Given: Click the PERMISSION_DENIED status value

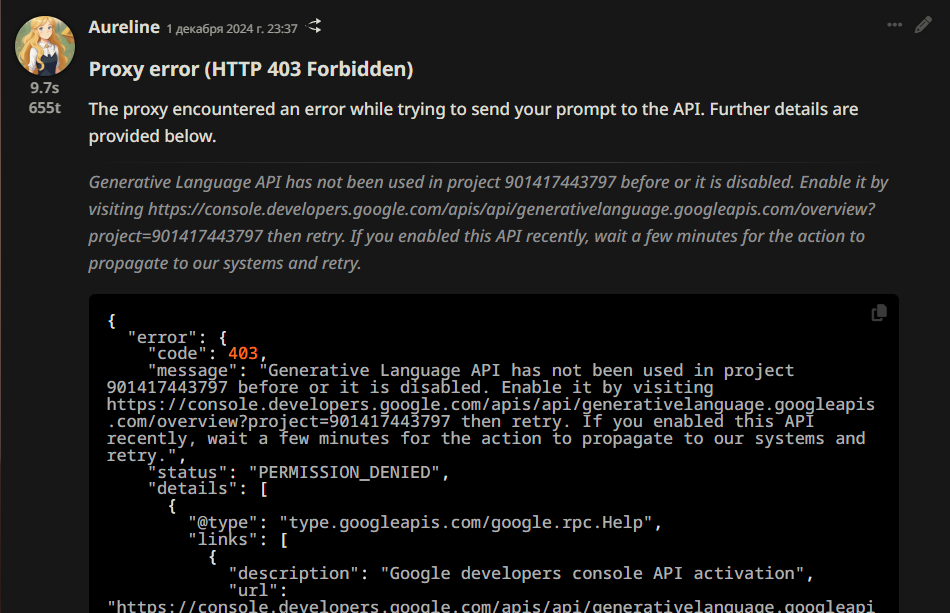Looking at the screenshot, I should (344, 472).
